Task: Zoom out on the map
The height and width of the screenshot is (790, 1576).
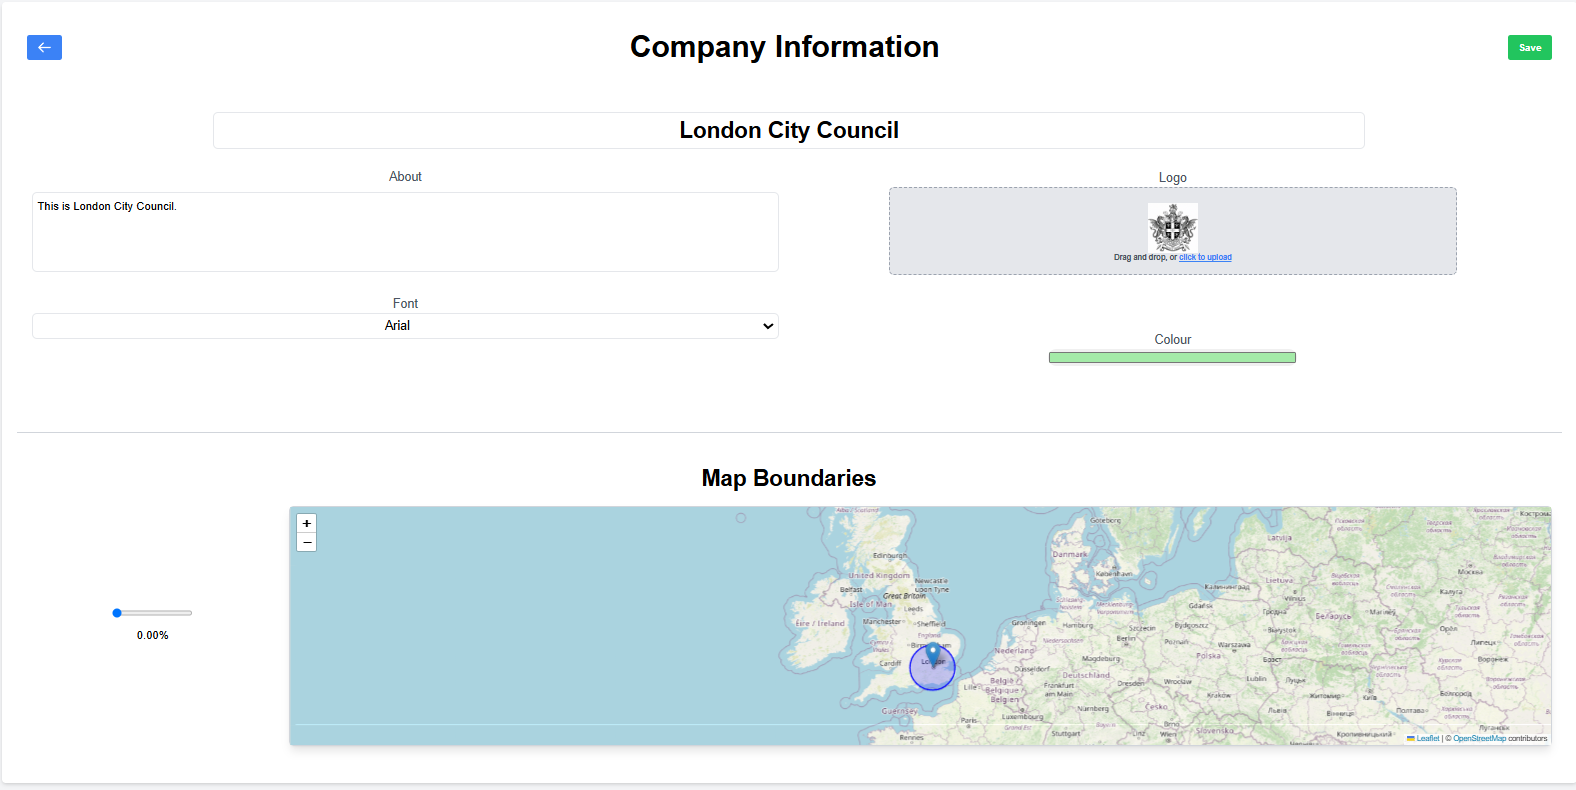Action: (307, 542)
